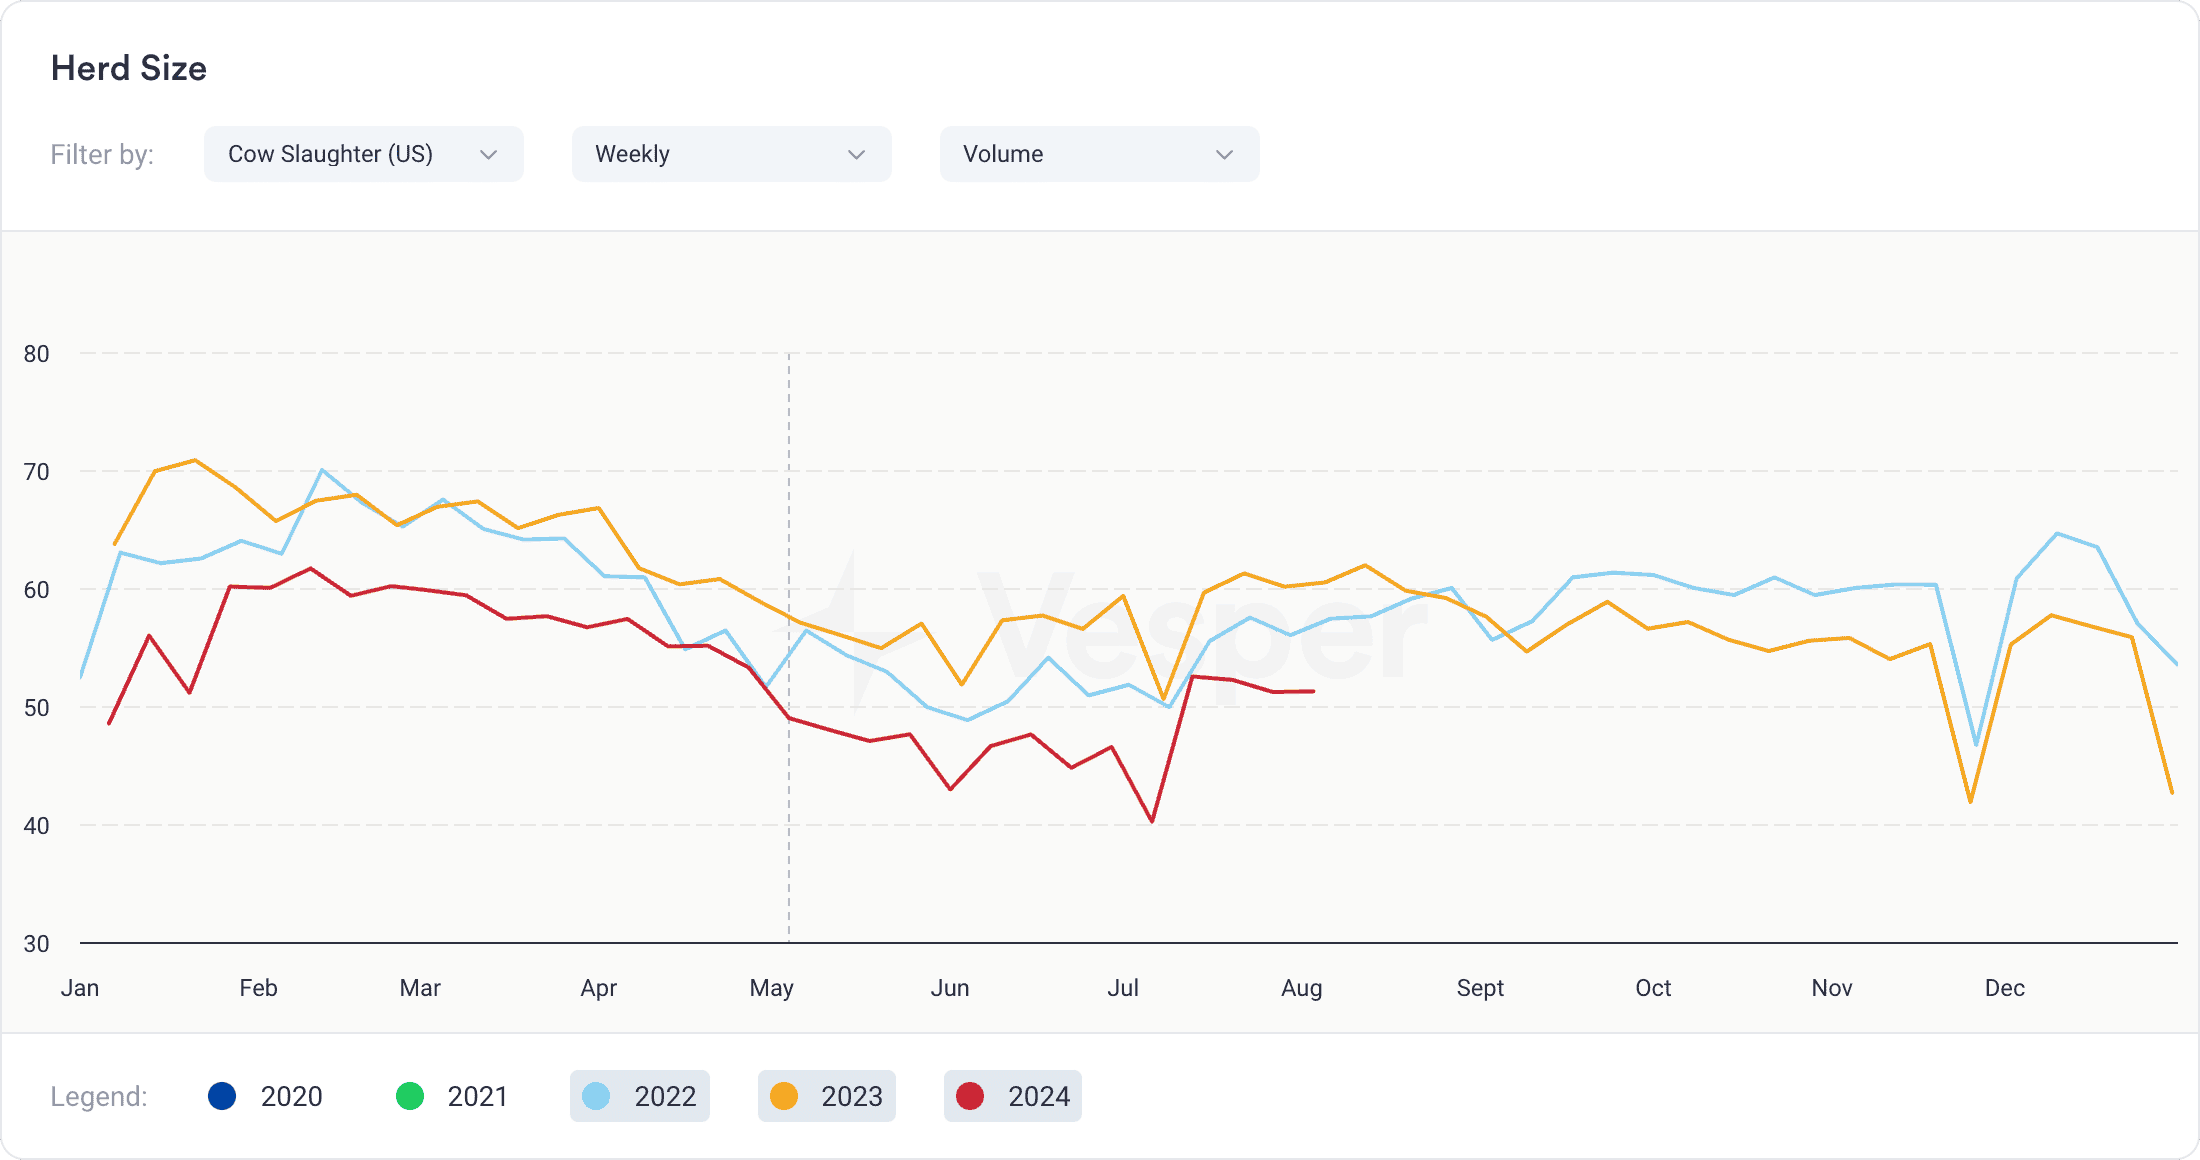2200x1160 pixels.
Task: Click the 80 label on y-axis
Action: click(37, 353)
